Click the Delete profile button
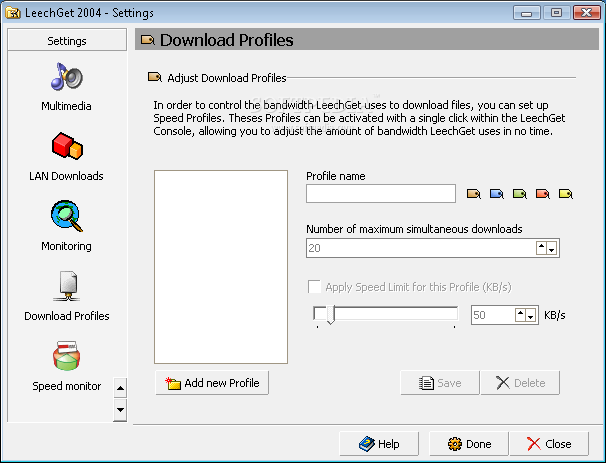 [520, 383]
